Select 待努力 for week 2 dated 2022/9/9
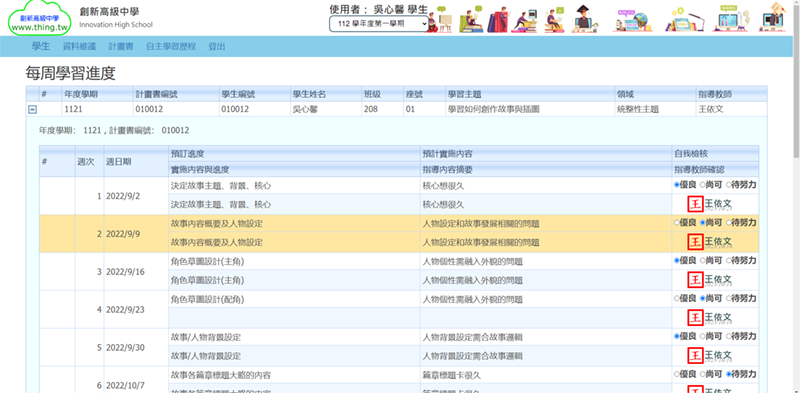800x393 pixels. pos(729,223)
